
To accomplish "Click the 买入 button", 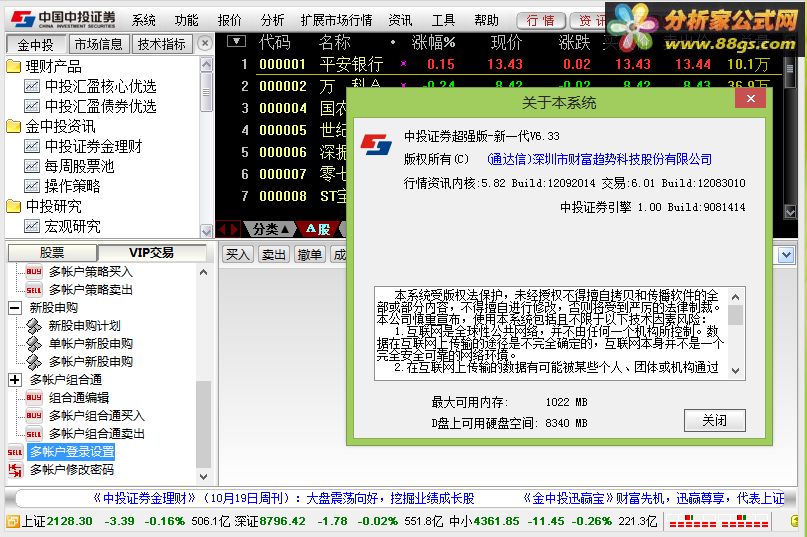I will click(x=237, y=254).
